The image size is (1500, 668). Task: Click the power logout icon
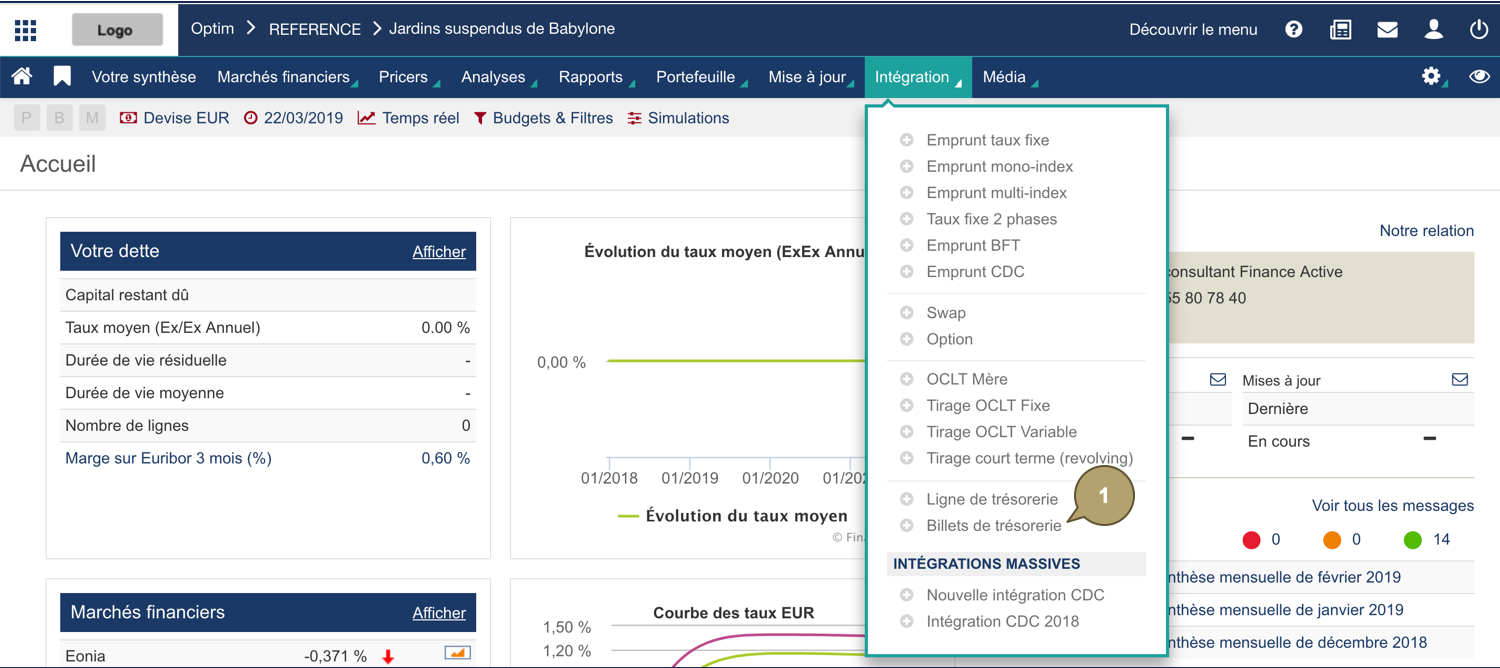pyautogui.click(x=1478, y=30)
